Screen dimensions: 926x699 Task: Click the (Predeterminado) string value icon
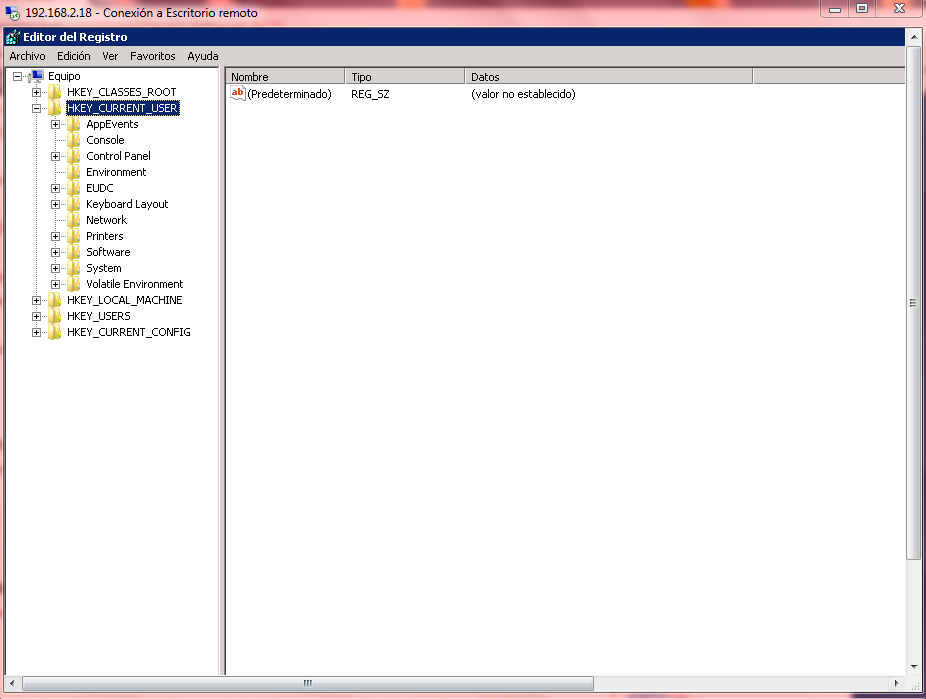pos(238,94)
